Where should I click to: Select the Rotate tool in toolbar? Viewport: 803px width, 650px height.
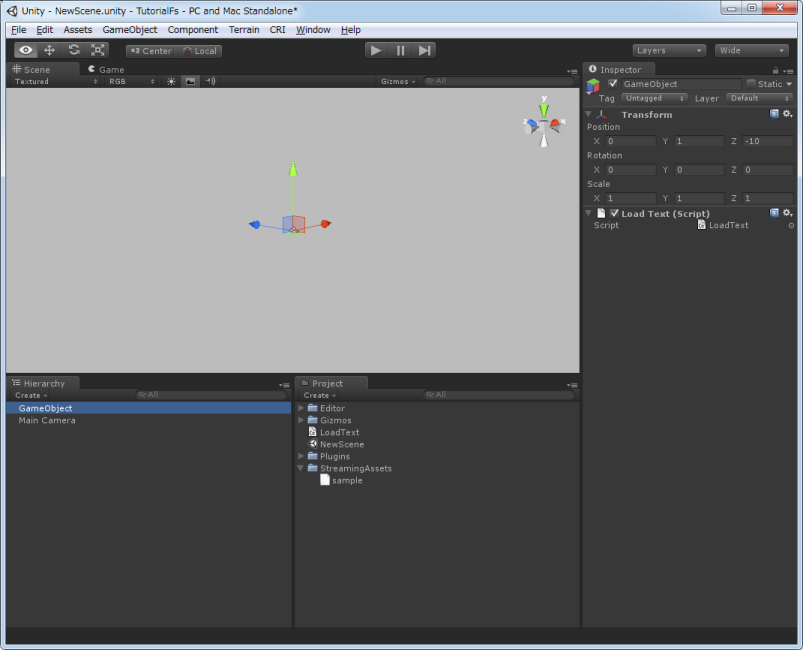(x=73, y=50)
